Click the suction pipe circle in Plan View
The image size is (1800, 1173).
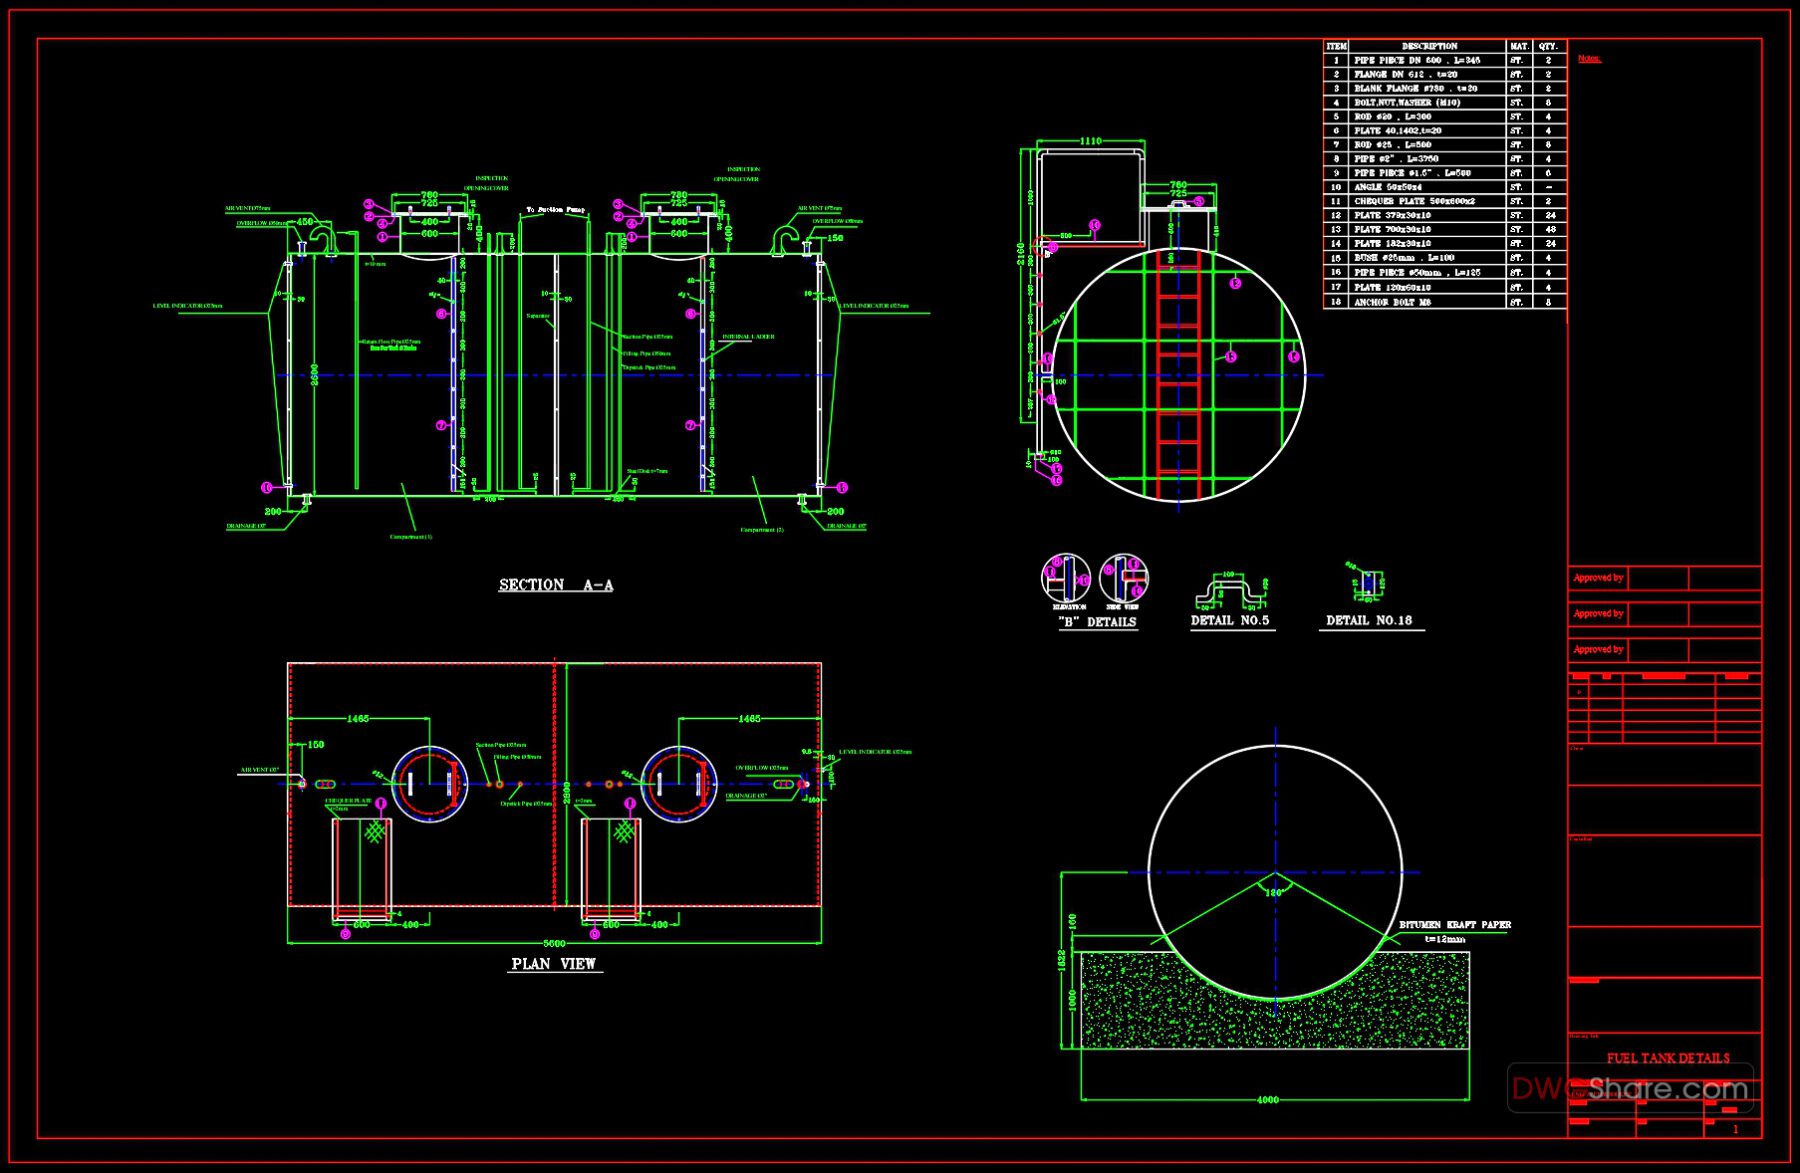(489, 784)
